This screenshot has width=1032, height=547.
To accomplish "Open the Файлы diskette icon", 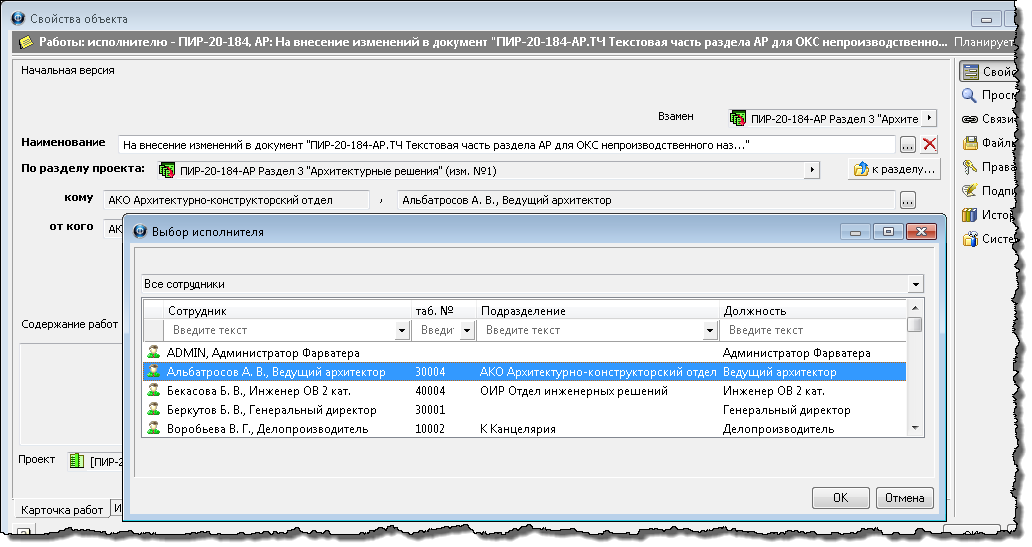I will (x=969, y=143).
